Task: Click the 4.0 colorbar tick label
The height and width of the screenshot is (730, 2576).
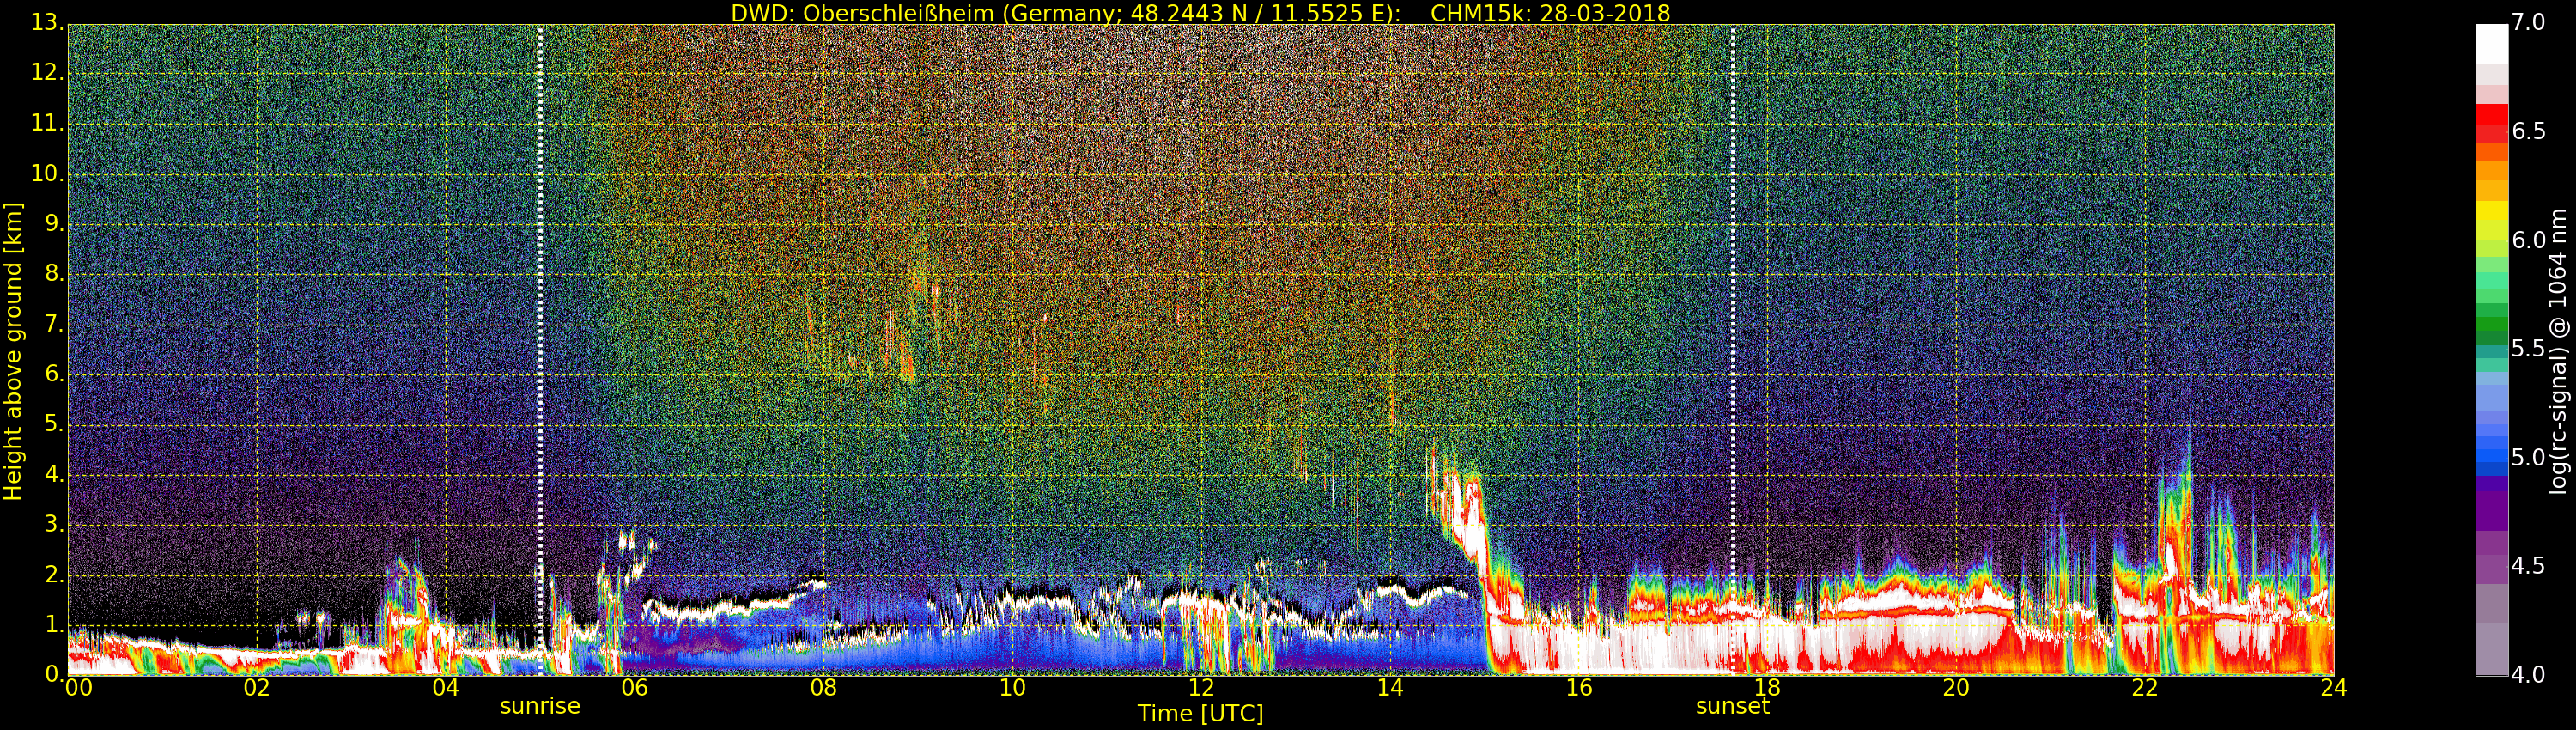Action: pos(2529,675)
